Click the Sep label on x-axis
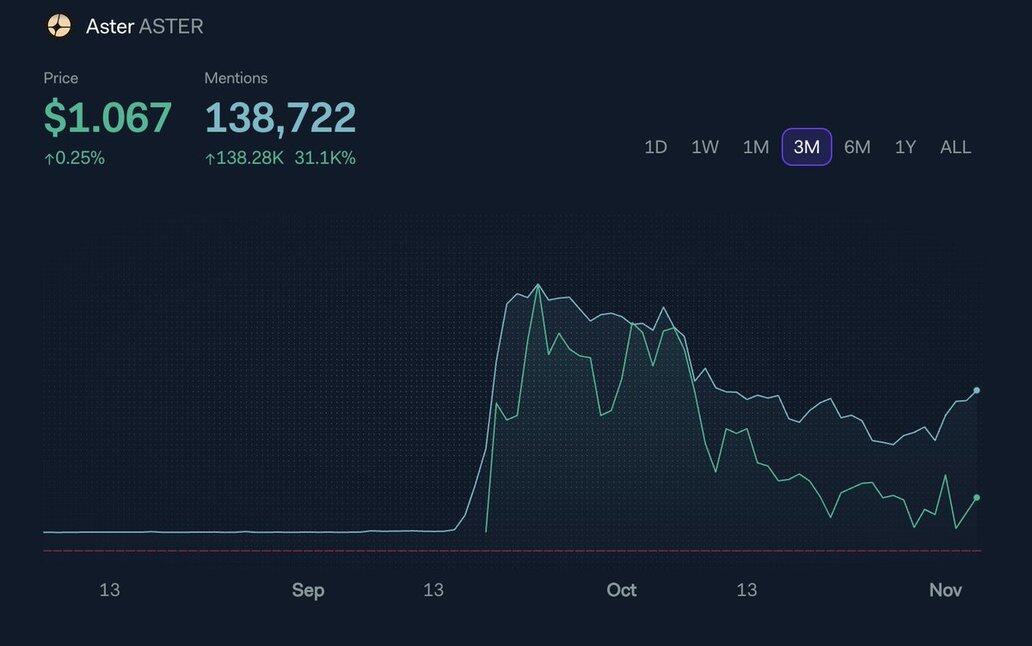The image size is (1032, 646). coord(308,590)
